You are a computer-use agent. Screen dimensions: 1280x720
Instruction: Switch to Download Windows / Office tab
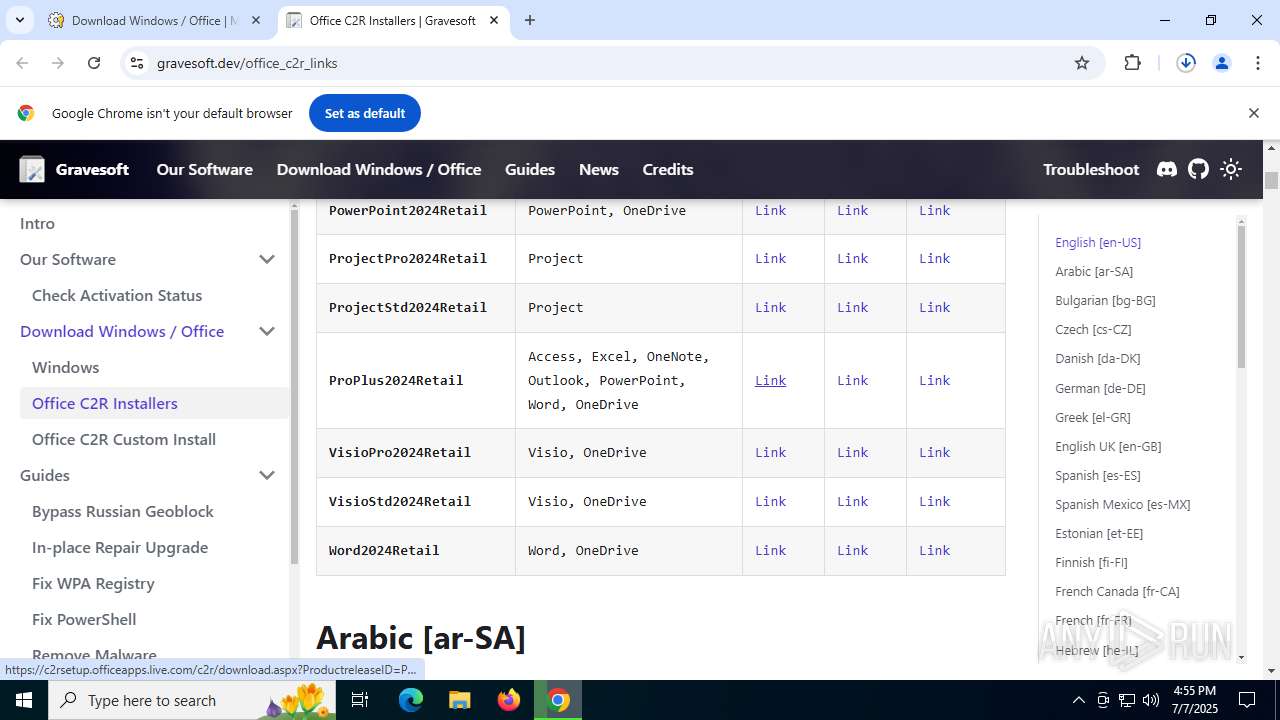pos(155,20)
